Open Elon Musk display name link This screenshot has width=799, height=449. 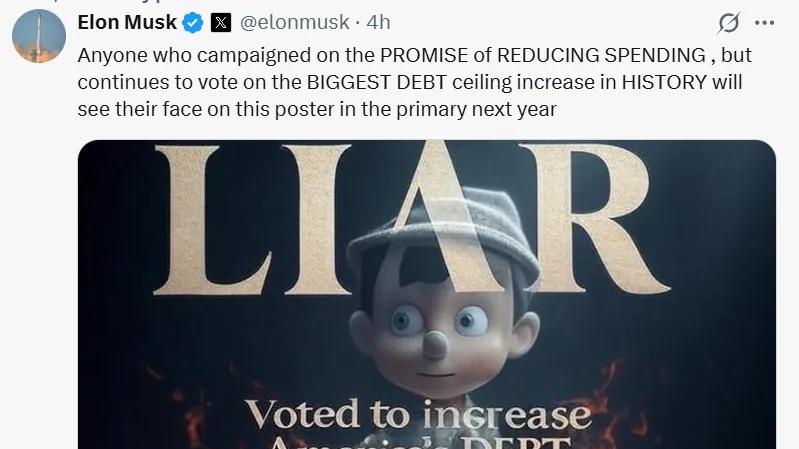click(127, 22)
